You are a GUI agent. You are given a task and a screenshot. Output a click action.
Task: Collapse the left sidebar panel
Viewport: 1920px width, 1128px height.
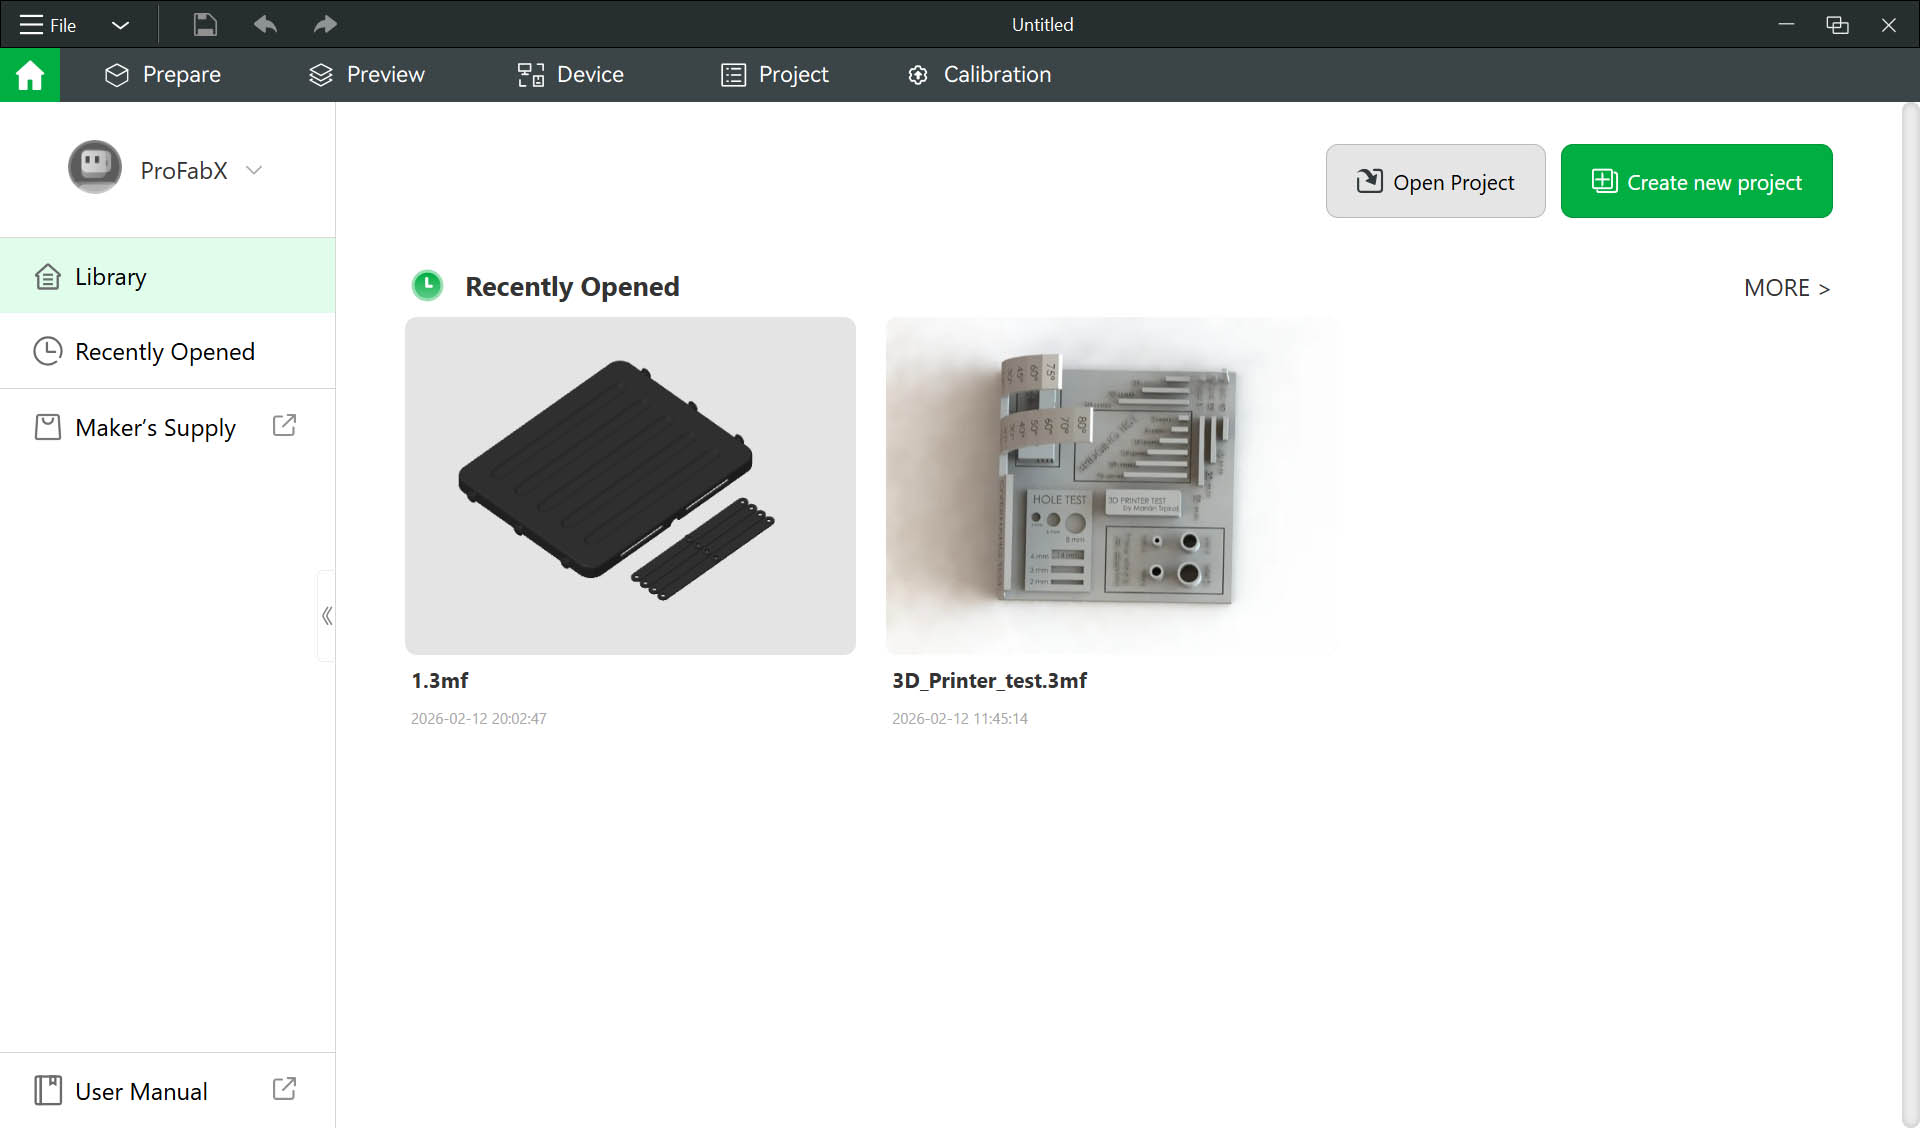(x=326, y=616)
